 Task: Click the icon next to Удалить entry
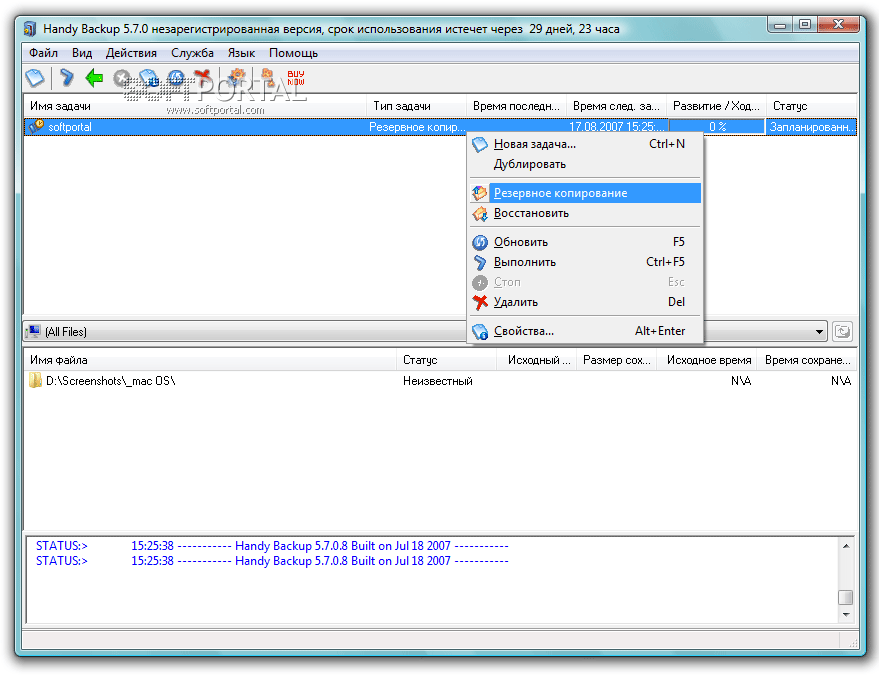coord(480,302)
